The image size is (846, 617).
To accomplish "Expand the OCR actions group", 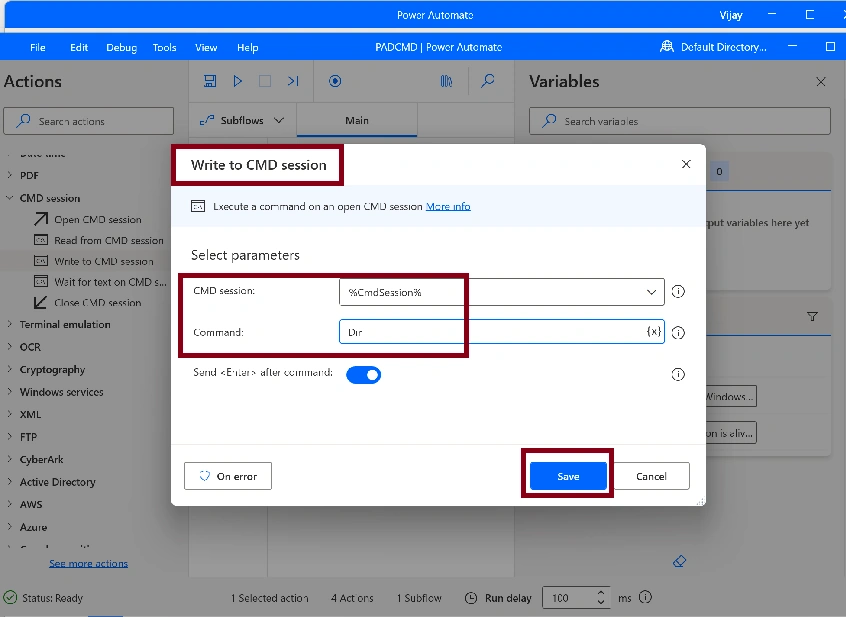I will point(9,346).
